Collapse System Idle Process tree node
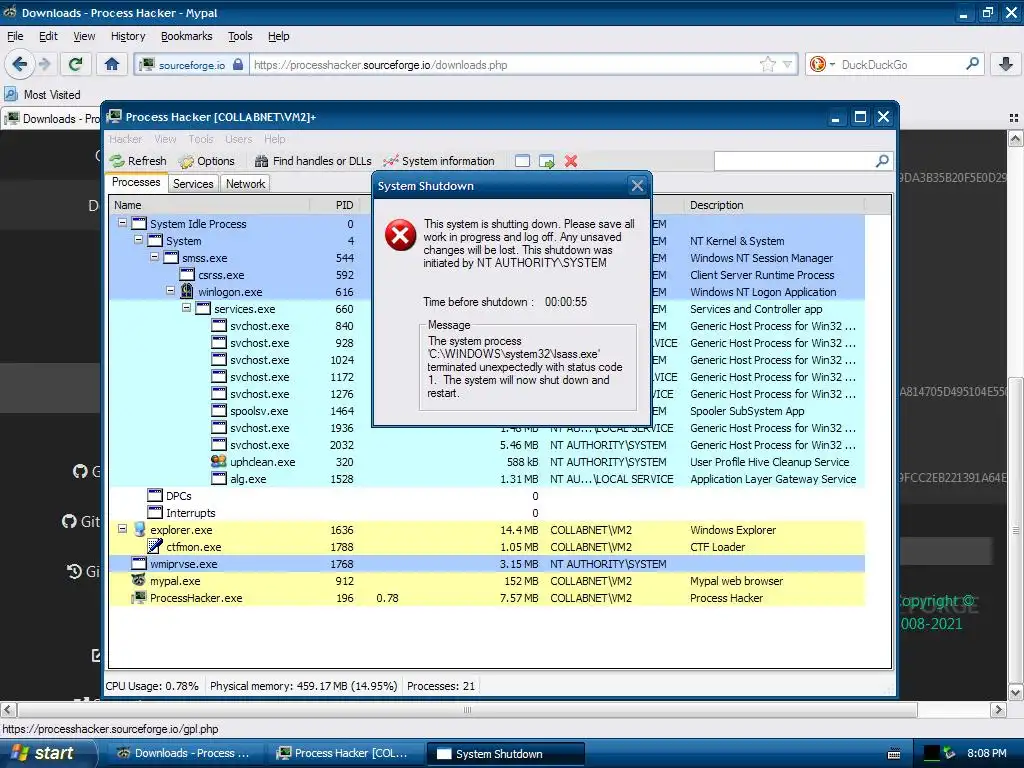Viewport: 1024px width, 768px height. pos(122,223)
